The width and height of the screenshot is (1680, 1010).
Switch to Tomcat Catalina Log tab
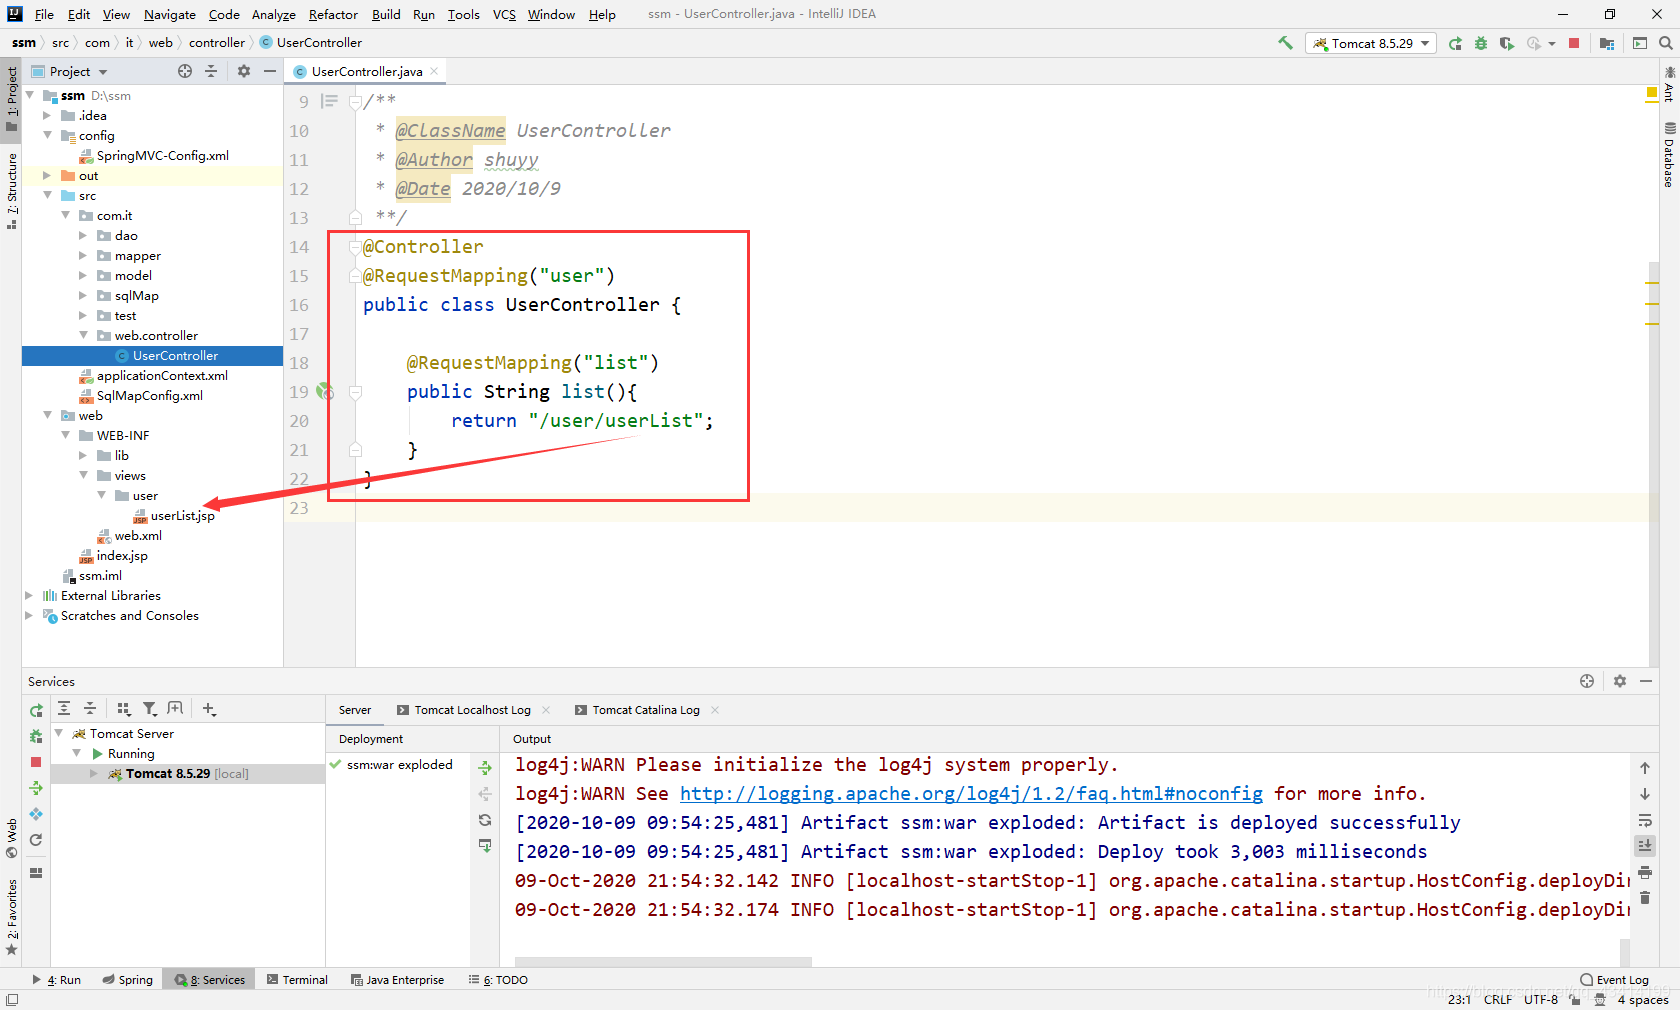click(x=645, y=710)
